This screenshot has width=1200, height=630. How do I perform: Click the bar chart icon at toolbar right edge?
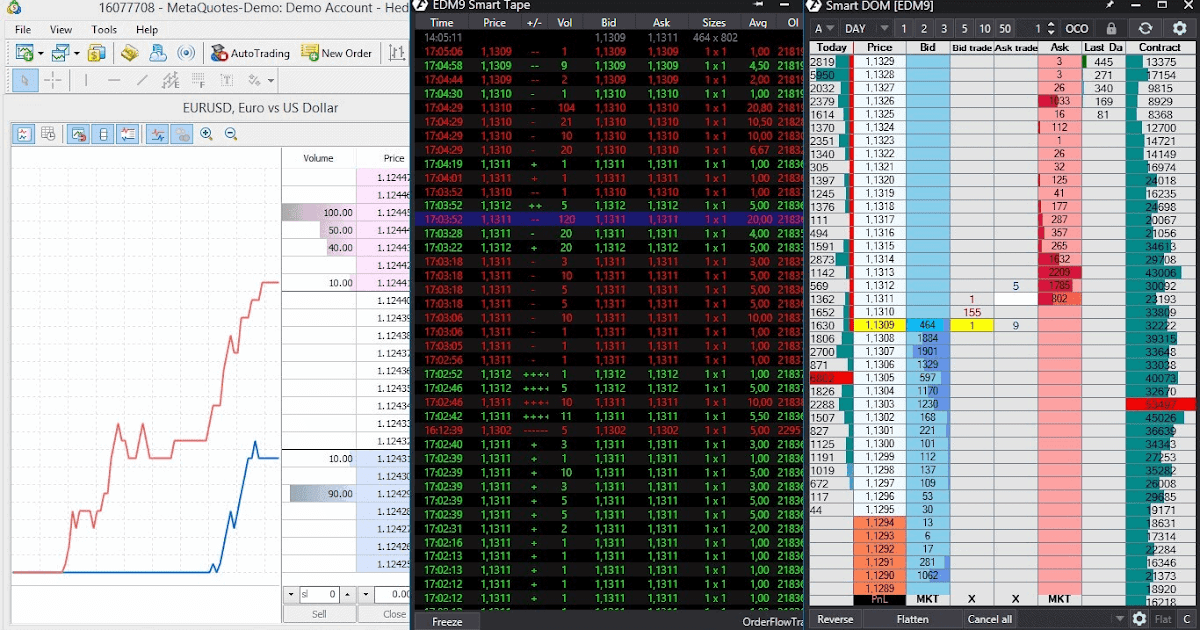(x=397, y=53)
